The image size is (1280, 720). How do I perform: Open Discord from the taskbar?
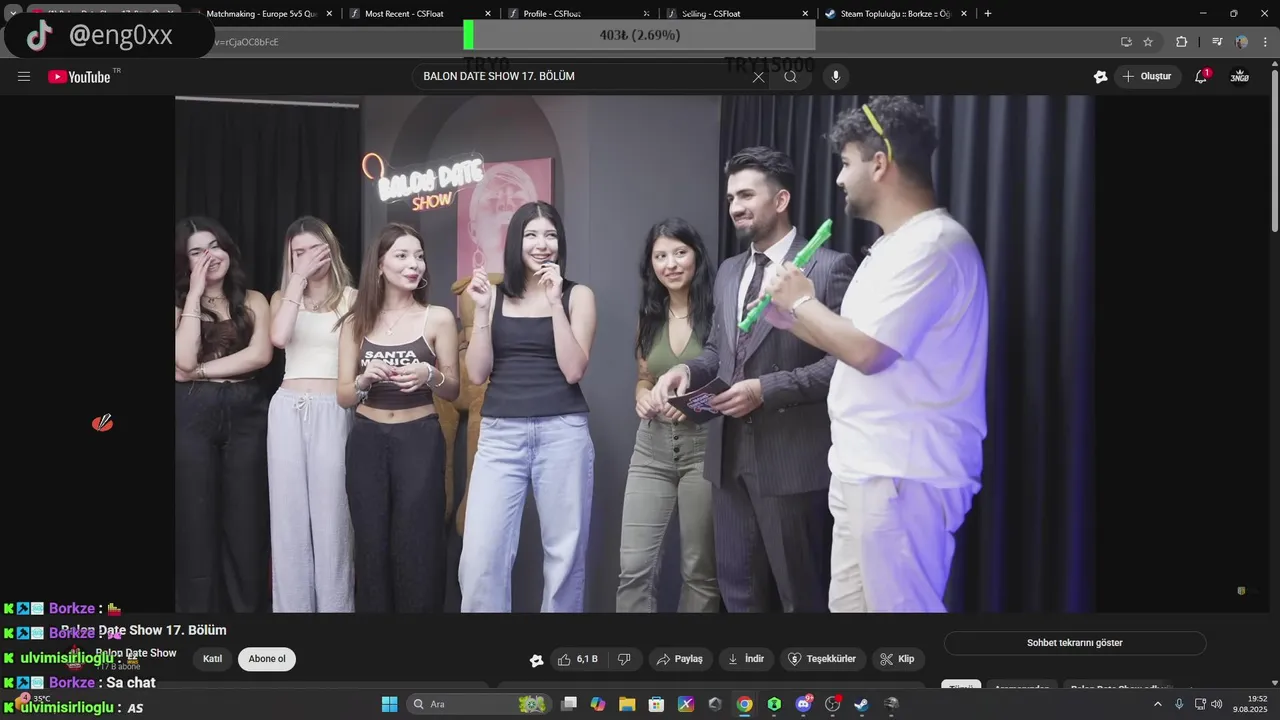803,704
